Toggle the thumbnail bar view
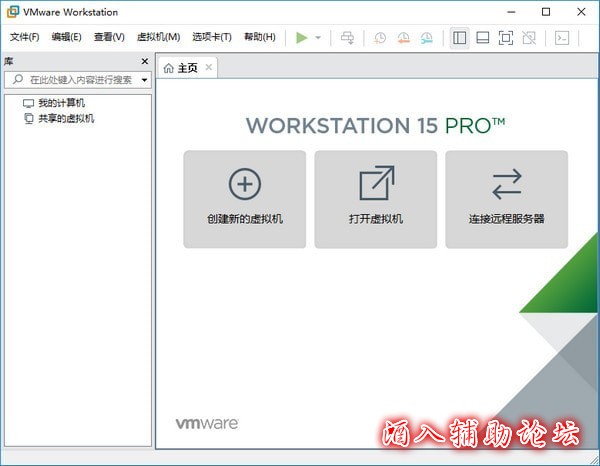The image size is (600, 466). [x=482, y=38]
